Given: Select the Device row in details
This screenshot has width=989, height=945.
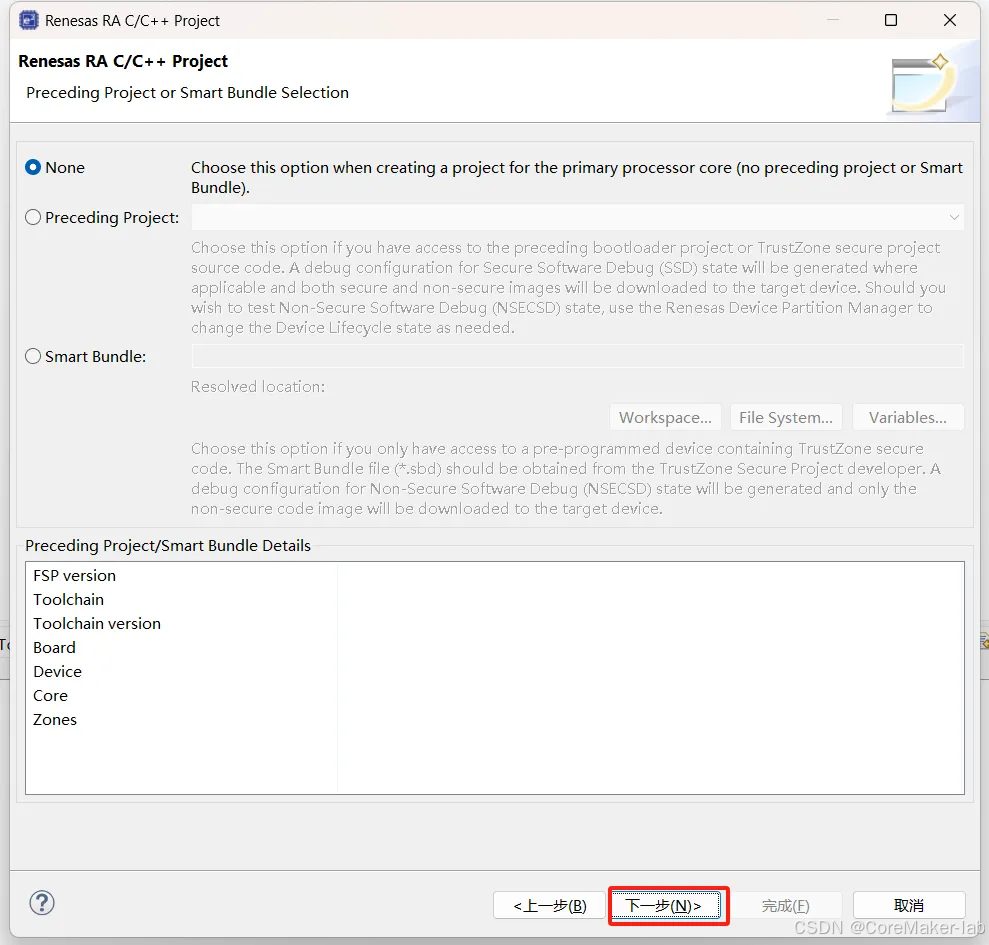Looking at the screenshot, I should coord(494,671).
